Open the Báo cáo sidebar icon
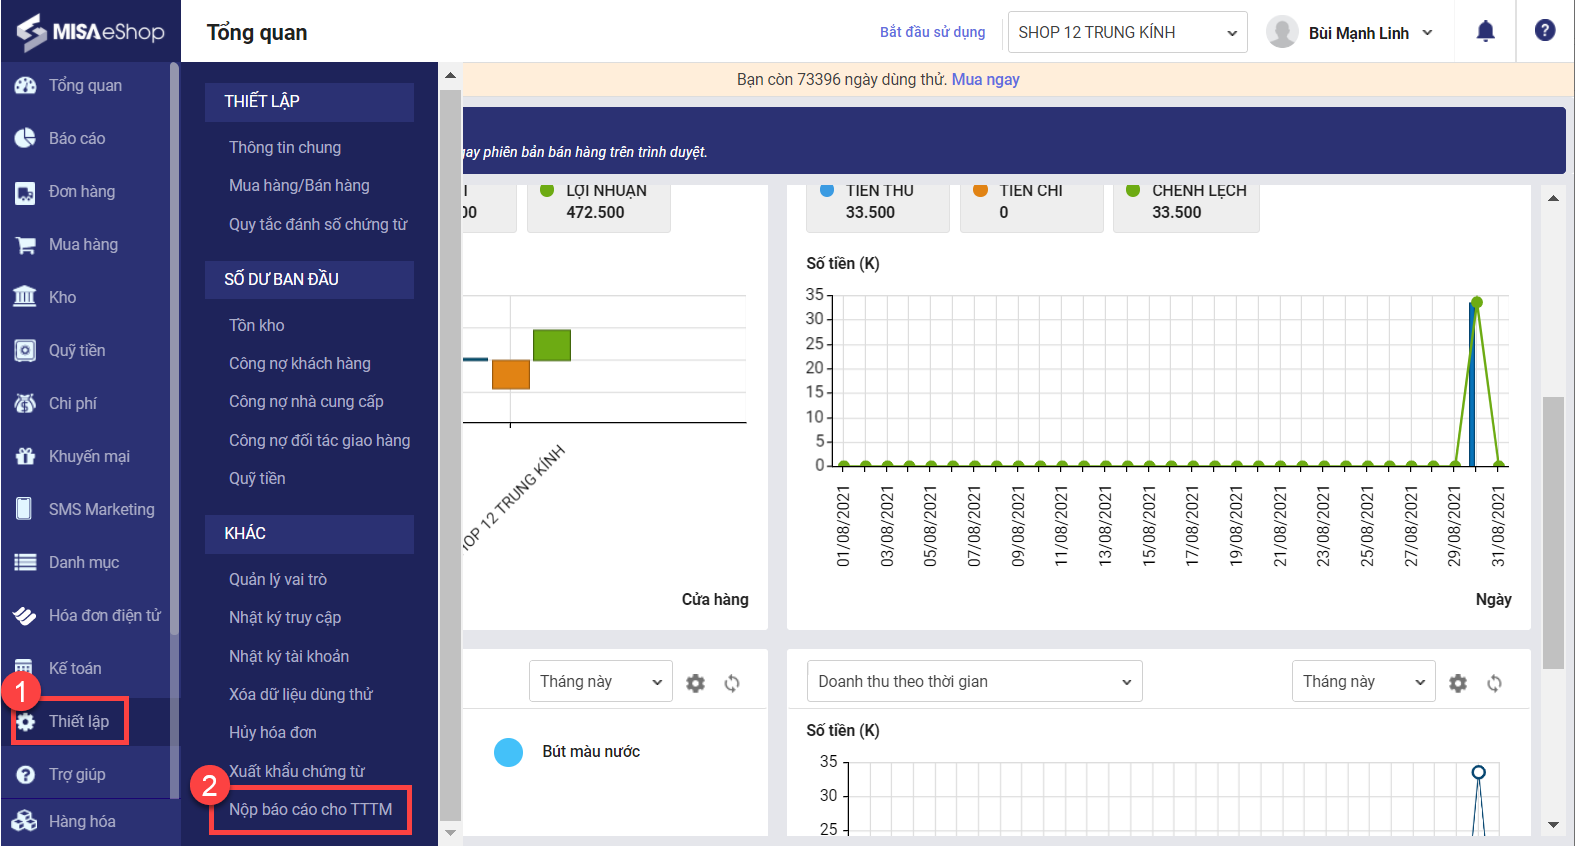 25,138
